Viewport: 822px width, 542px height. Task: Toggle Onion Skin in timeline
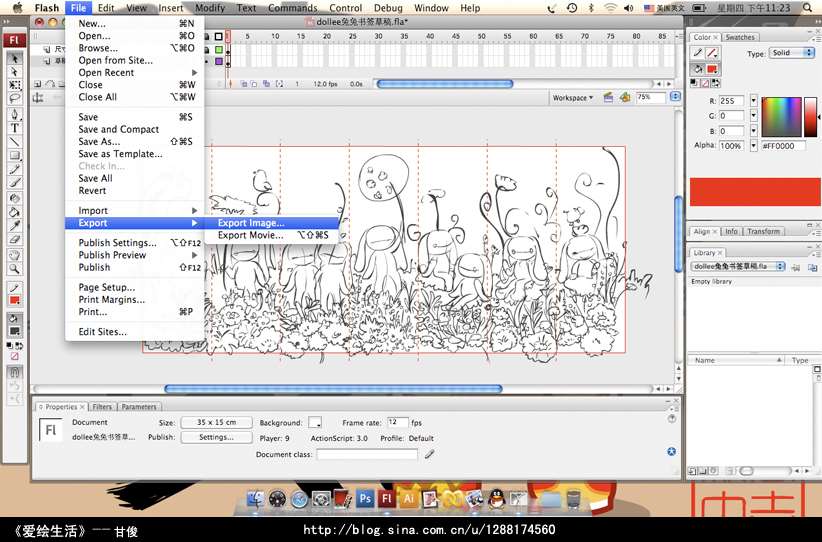pos(244,84)
